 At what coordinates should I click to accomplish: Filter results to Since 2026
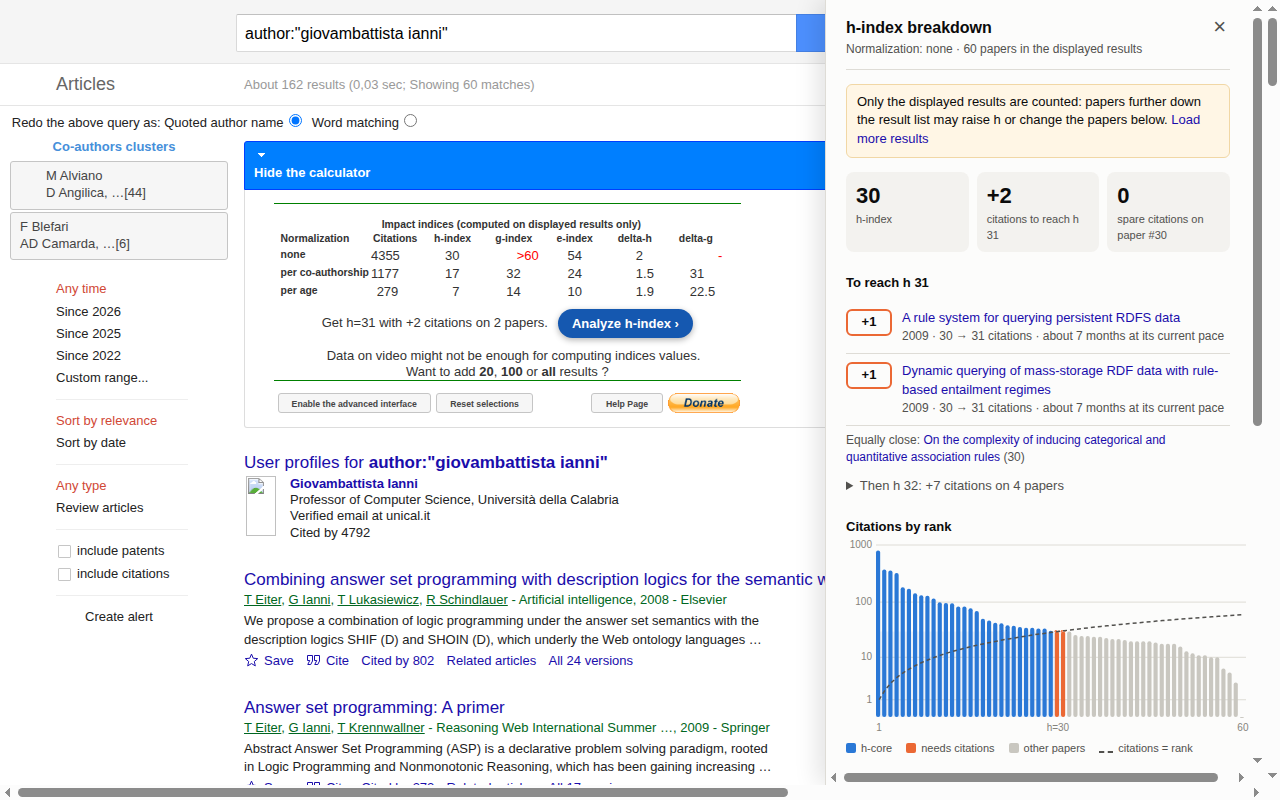(x=88, y=312)
